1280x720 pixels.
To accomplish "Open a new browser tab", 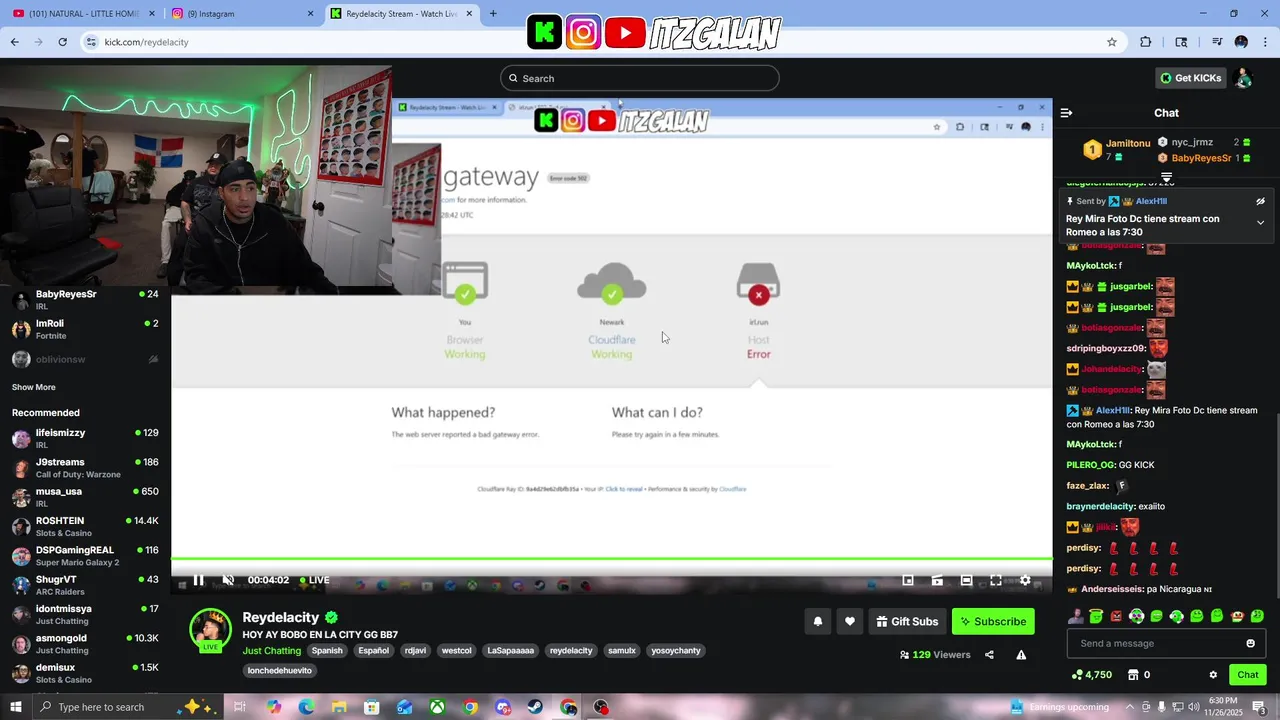I will pos(493,14).
